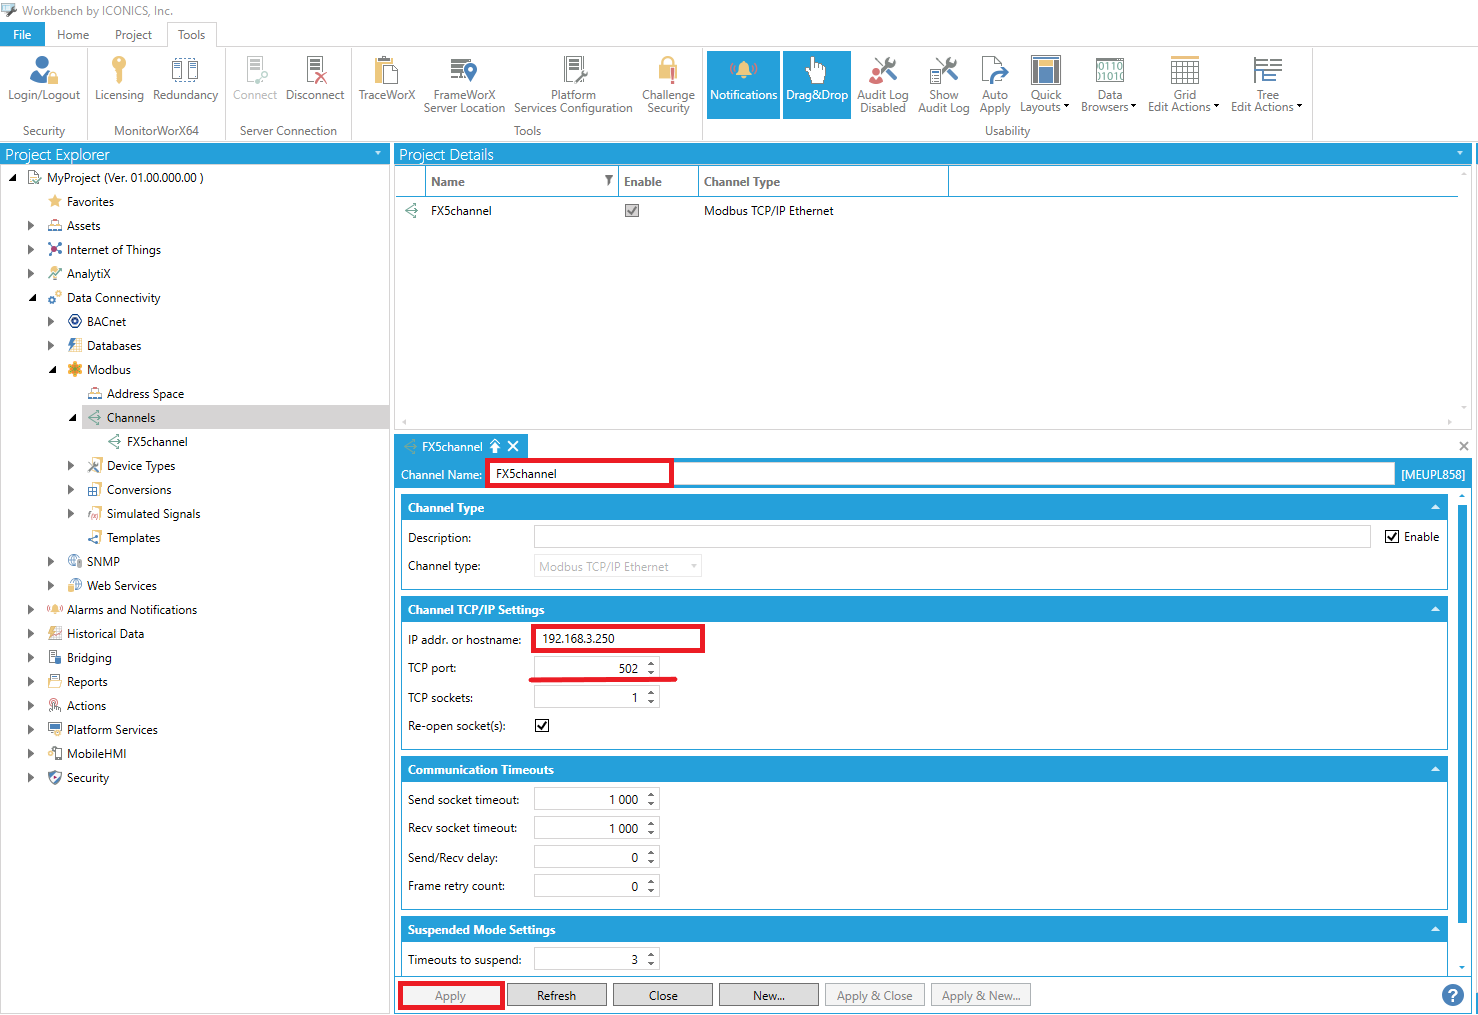Click the SNMP tree icon

pos(75,562)
